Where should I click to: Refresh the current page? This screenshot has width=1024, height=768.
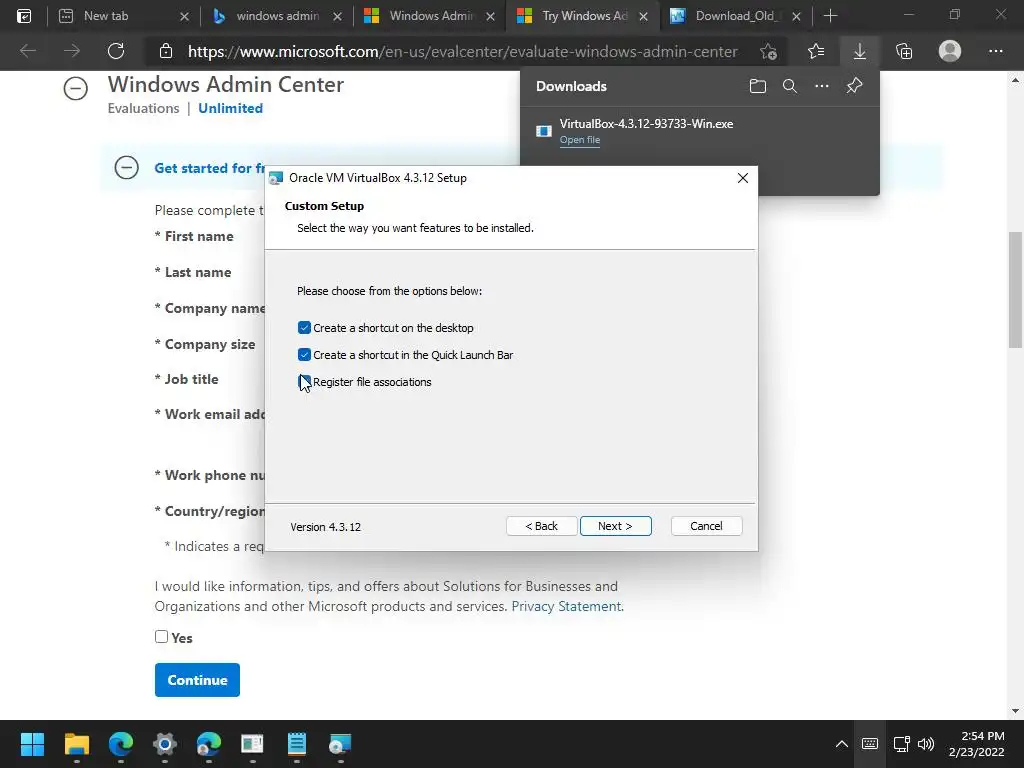click(116, 51)
